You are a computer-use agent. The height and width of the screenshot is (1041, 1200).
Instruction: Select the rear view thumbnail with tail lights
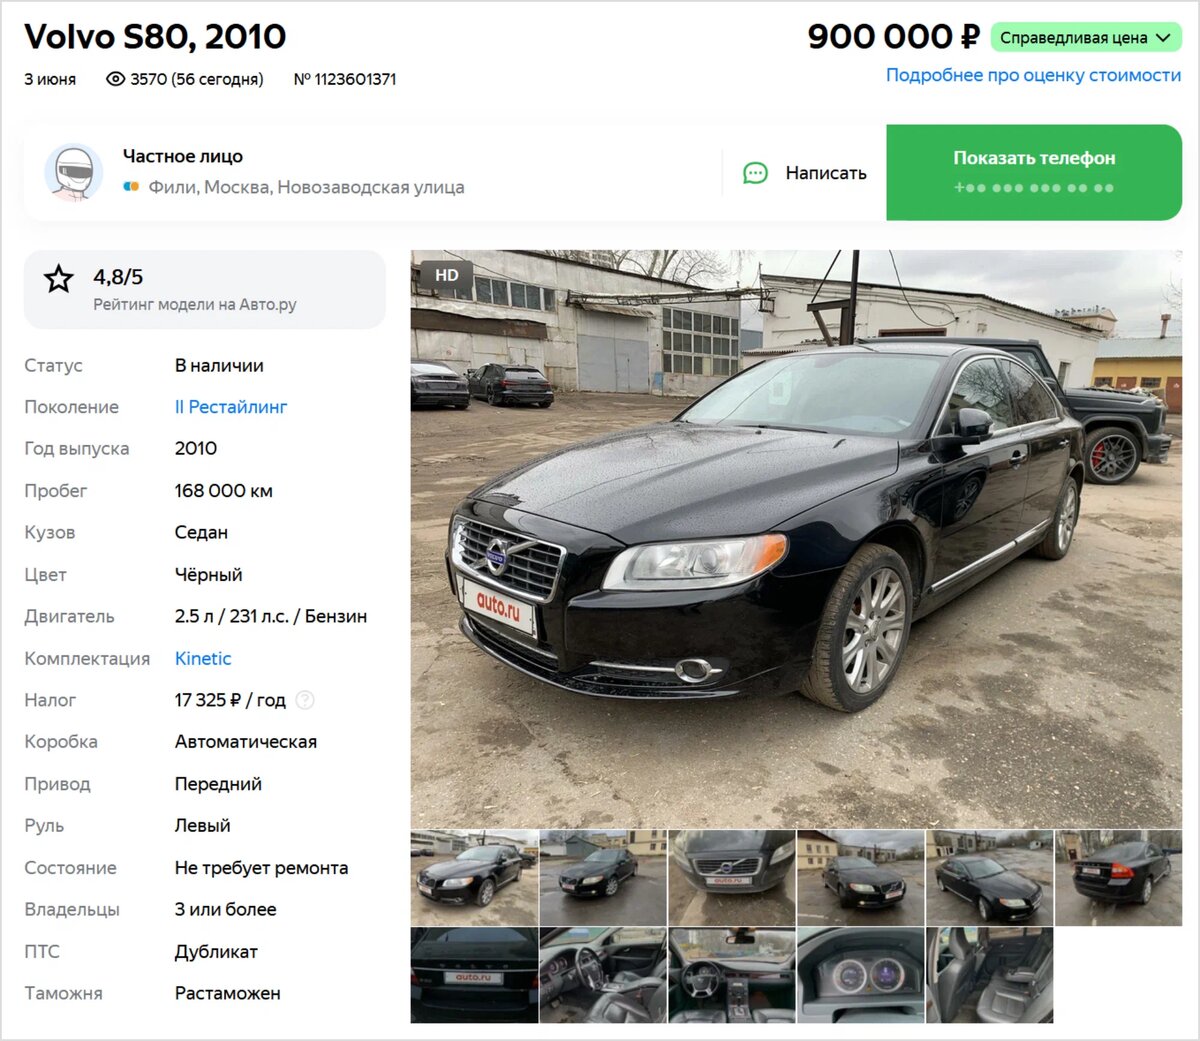(x=1119, y=877)
